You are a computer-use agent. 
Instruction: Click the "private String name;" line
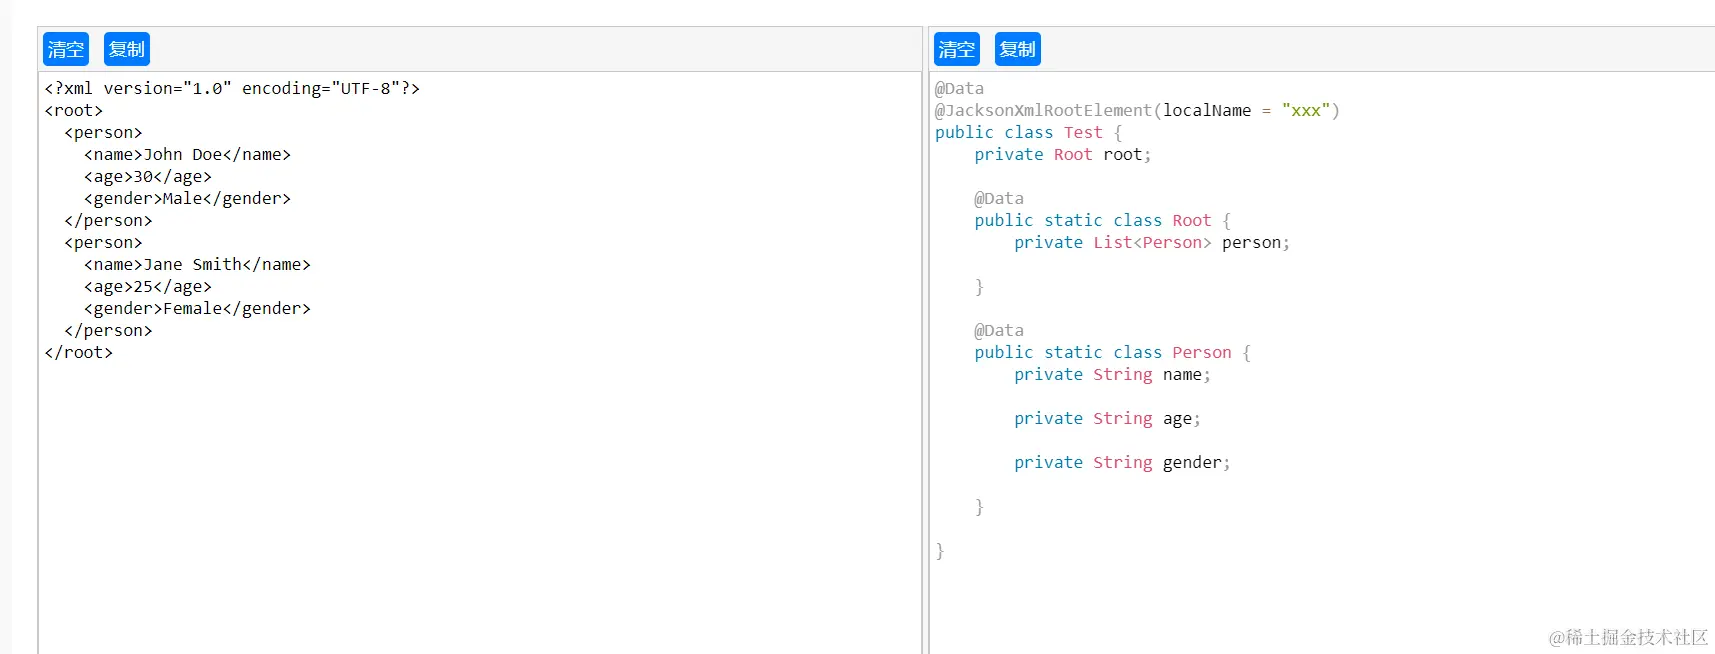click(1112, 374)
